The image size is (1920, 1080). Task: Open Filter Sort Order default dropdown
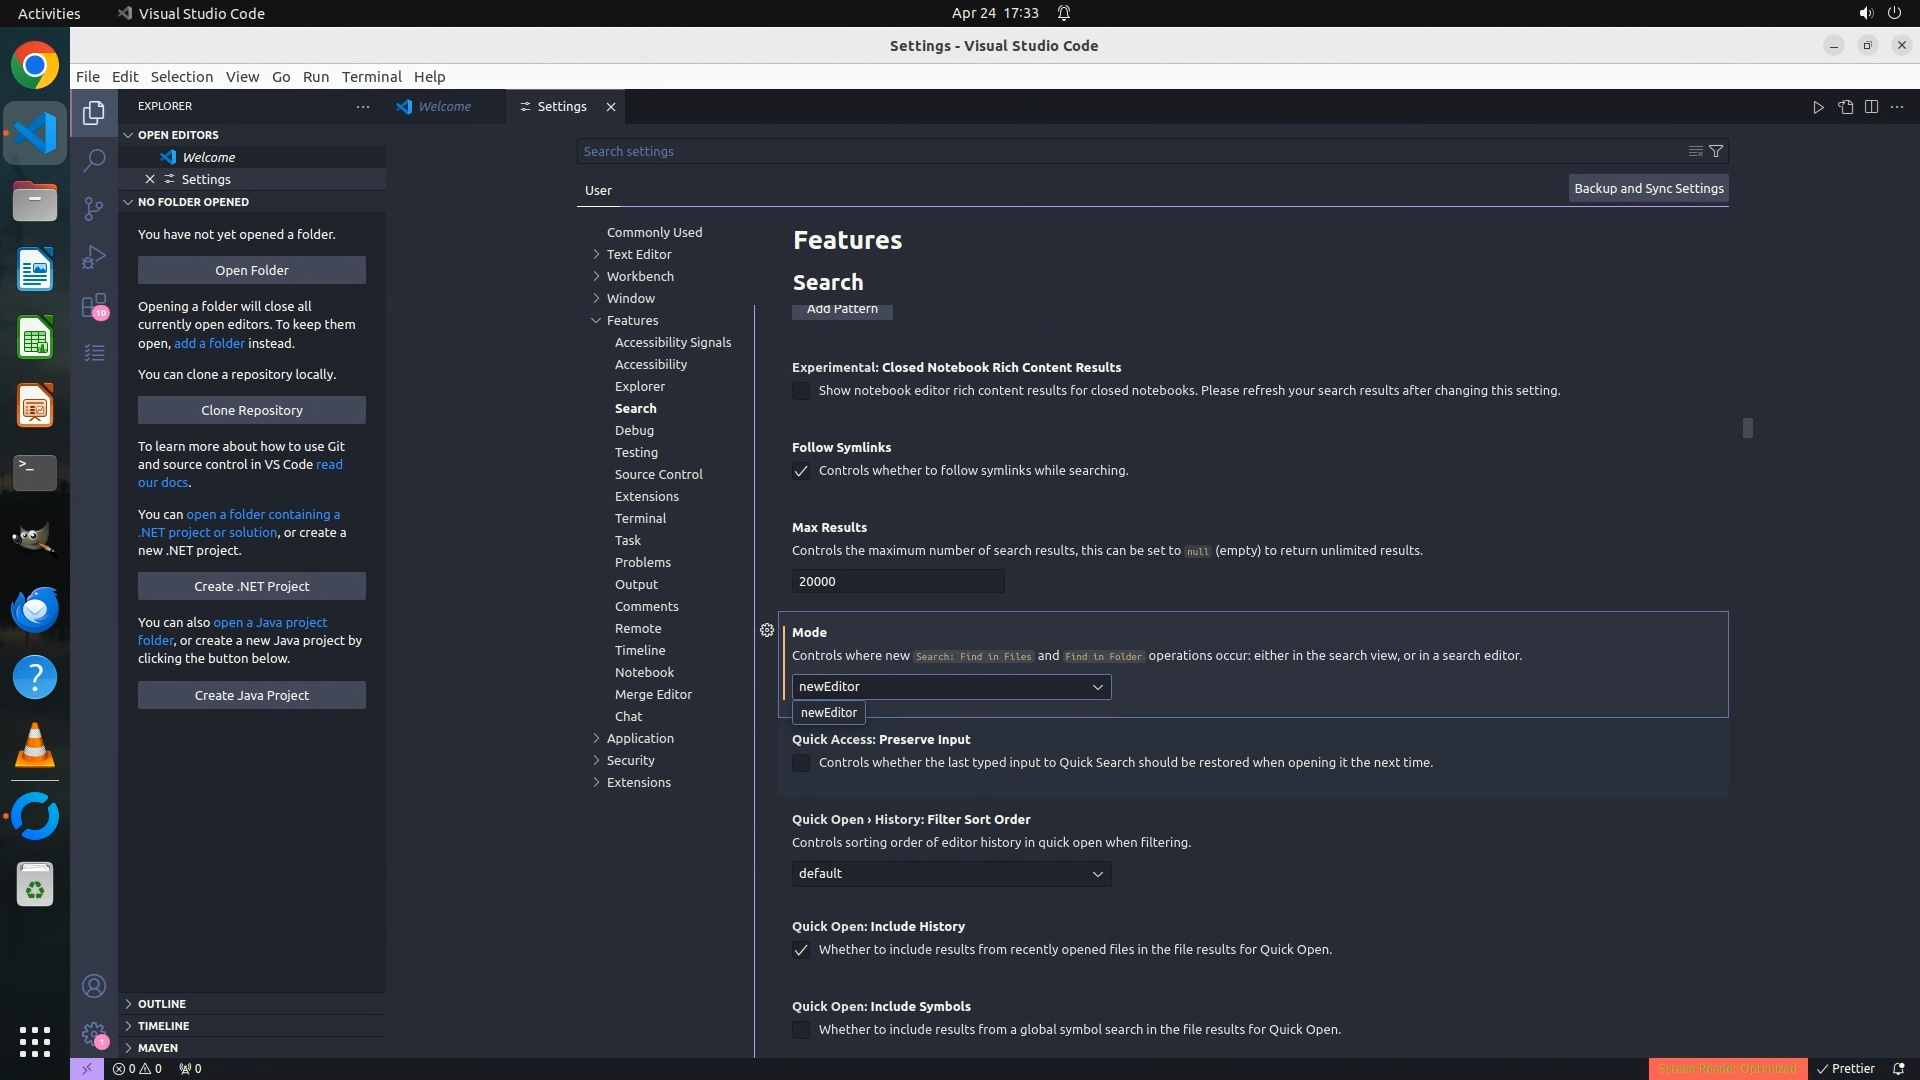click(x=950, y=874)
